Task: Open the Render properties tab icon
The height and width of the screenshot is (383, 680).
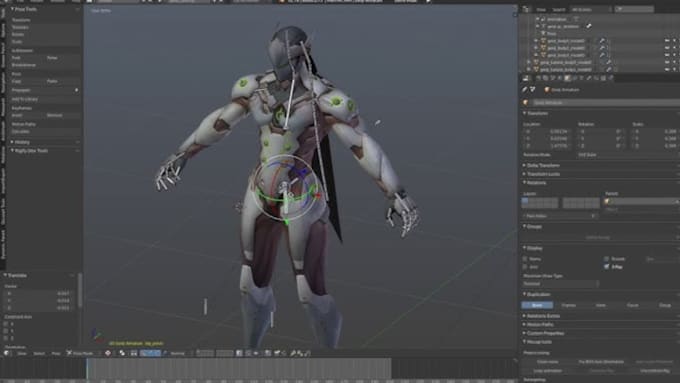Action: tap(539, 78)
